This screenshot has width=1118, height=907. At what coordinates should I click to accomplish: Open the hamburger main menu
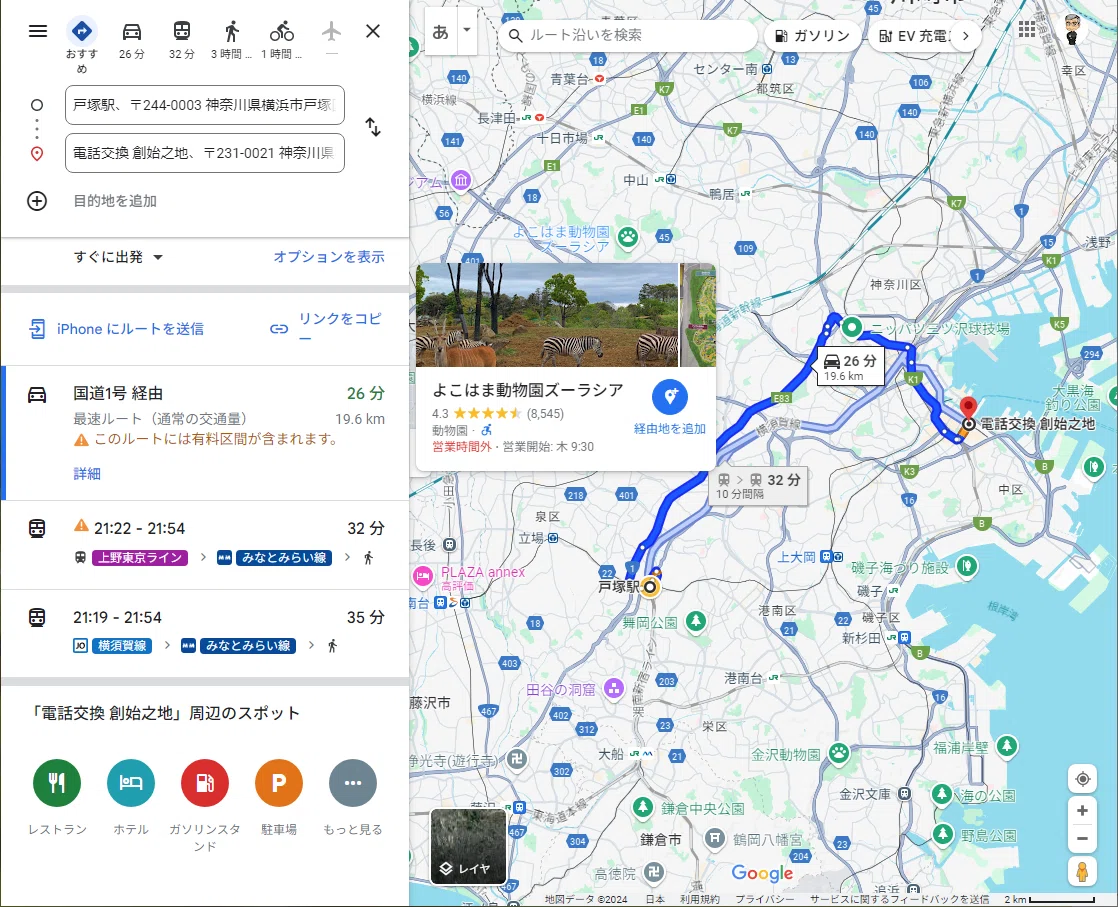[38, 31]
